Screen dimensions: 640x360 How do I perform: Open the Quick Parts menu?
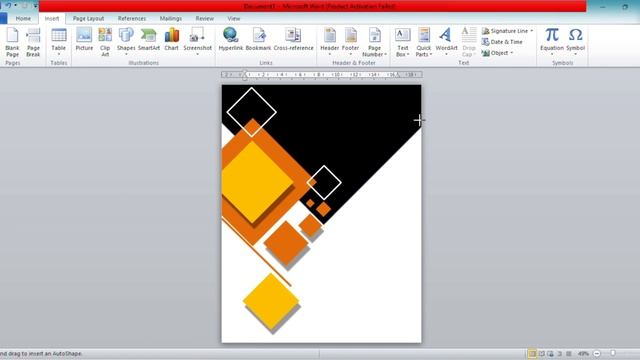click(424, 42)
